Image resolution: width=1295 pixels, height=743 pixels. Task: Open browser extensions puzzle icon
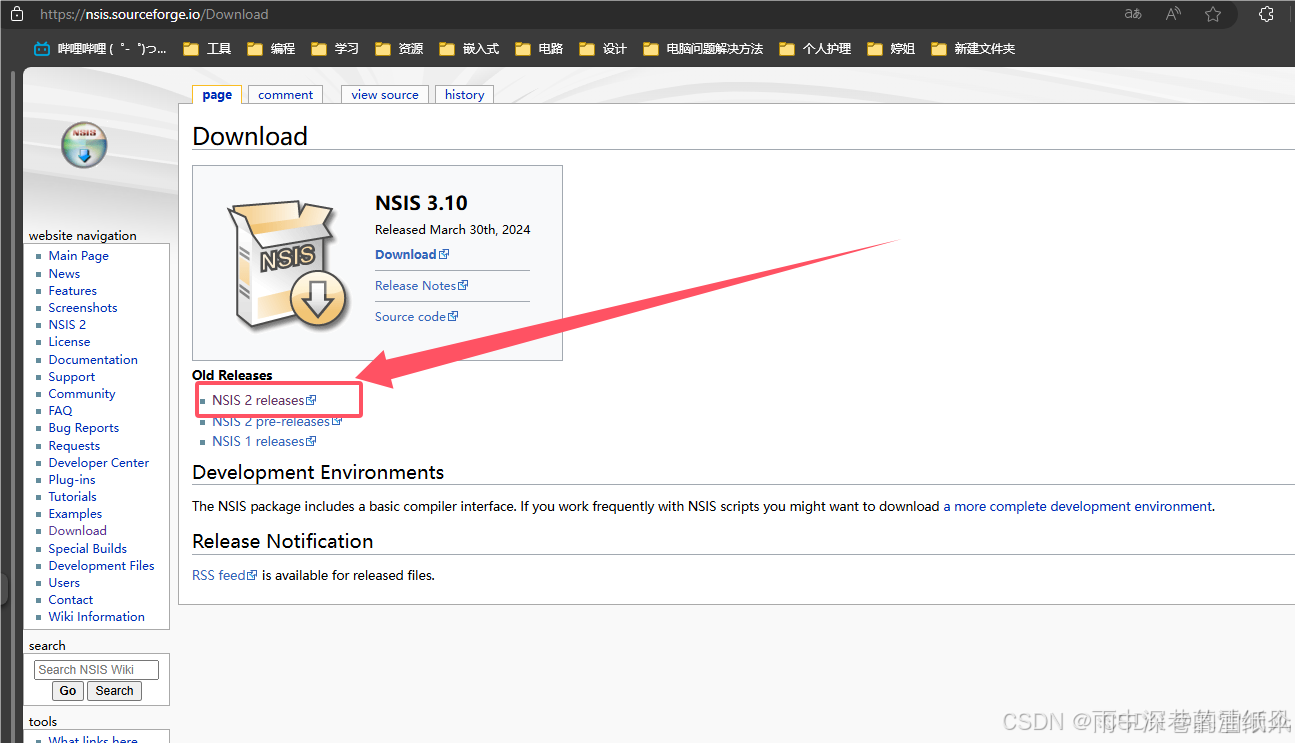tap(1266, 14)
